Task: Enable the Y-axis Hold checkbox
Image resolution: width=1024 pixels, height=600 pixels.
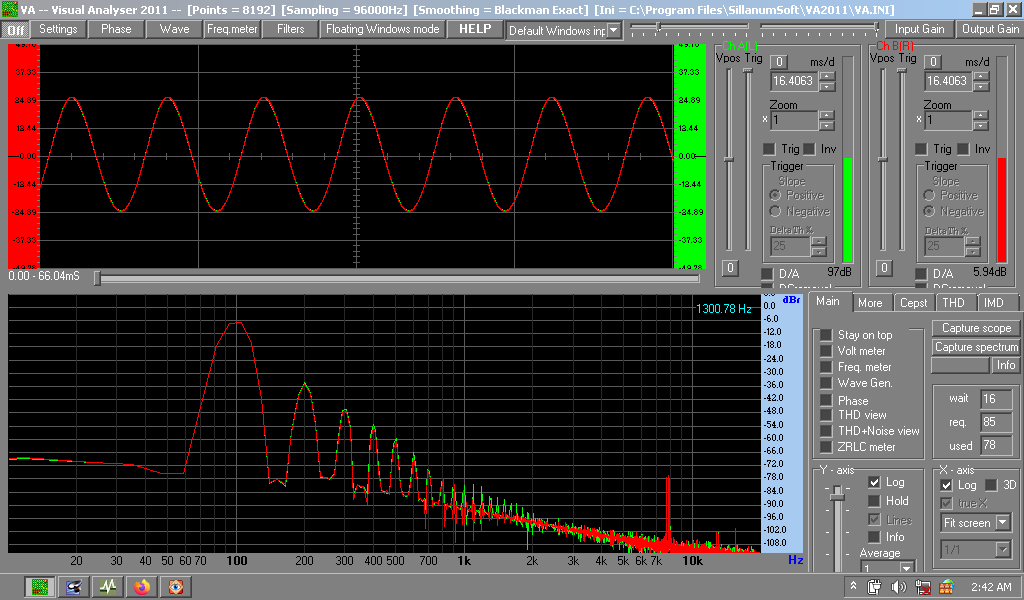Action: pos(874,501)
